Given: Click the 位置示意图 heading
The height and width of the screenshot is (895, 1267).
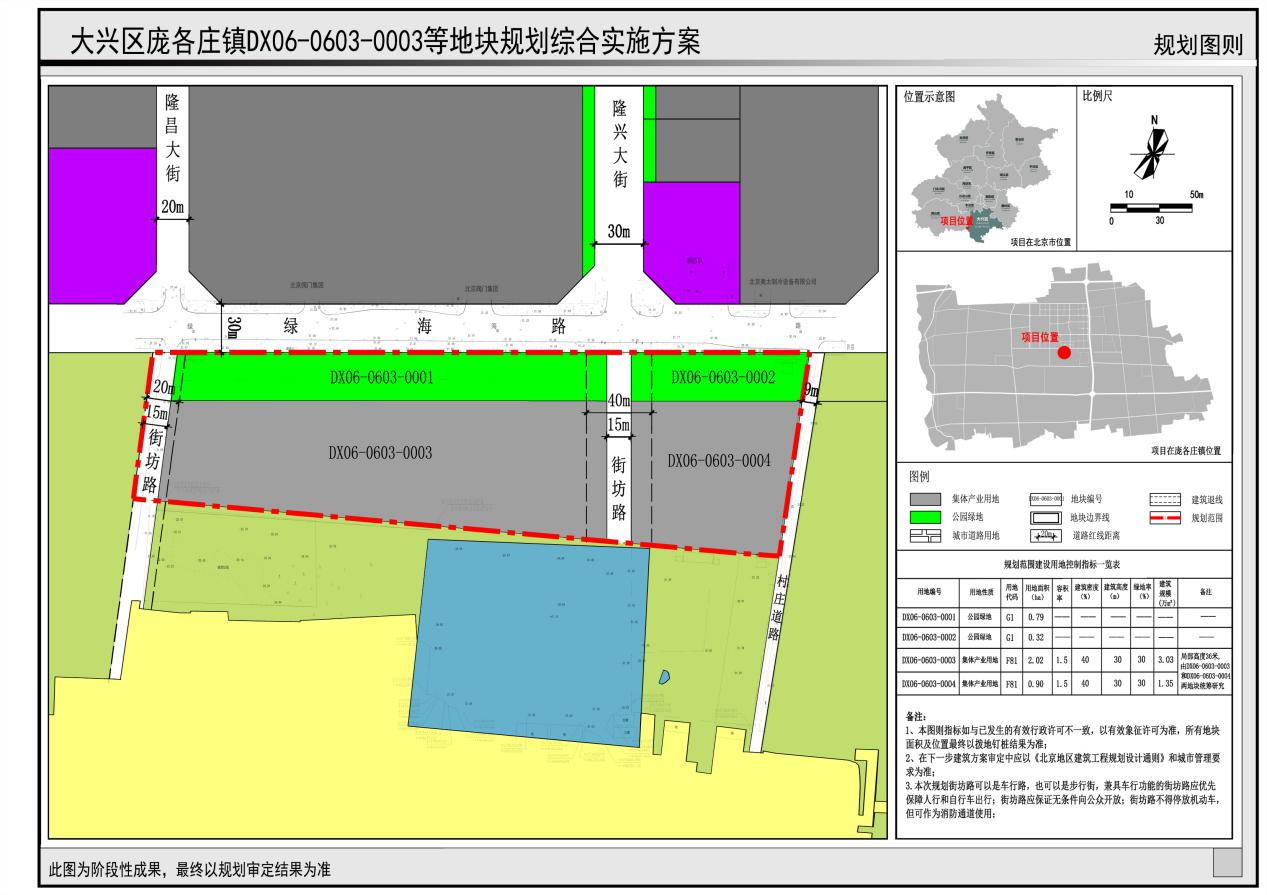Looking at the screenshot, I should pyautogui.click(x=930, y=97).
